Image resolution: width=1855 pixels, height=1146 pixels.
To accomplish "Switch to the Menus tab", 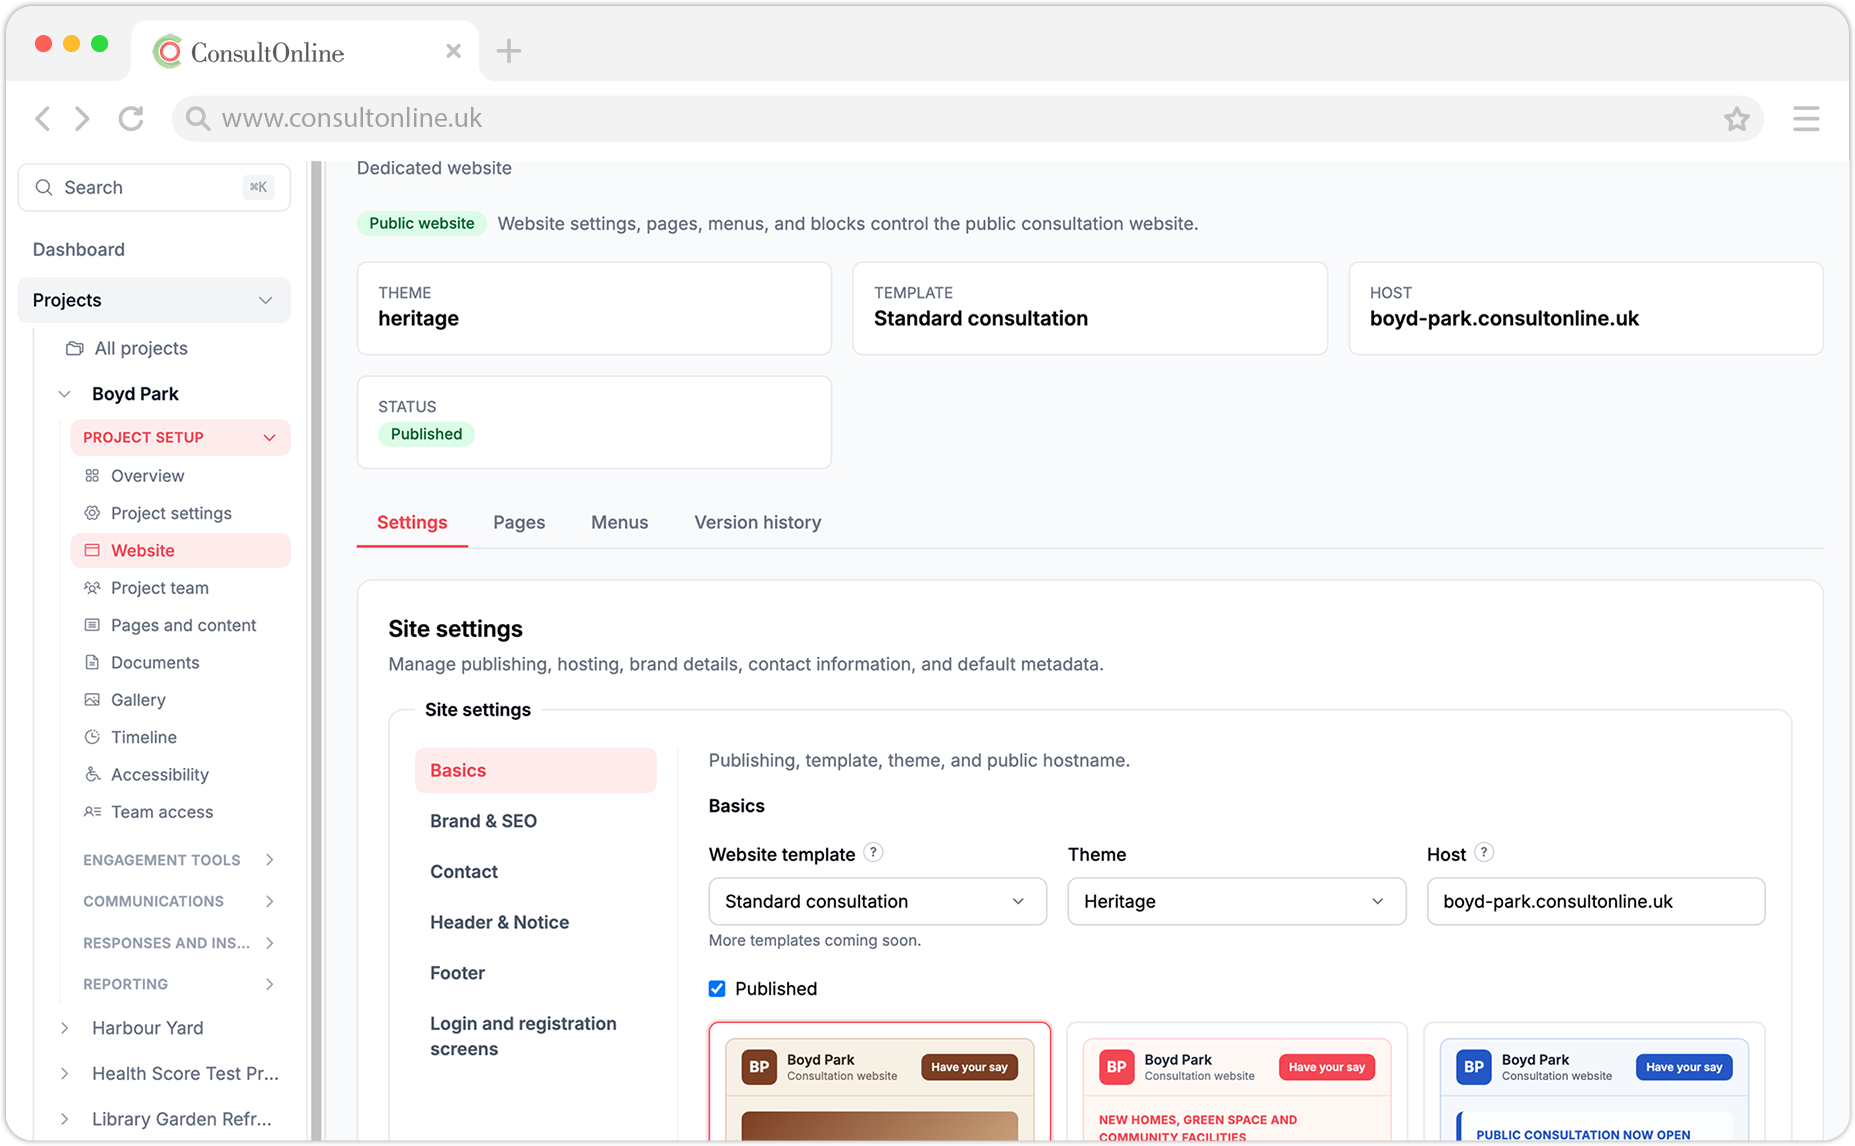I will [x=619, y=522].
